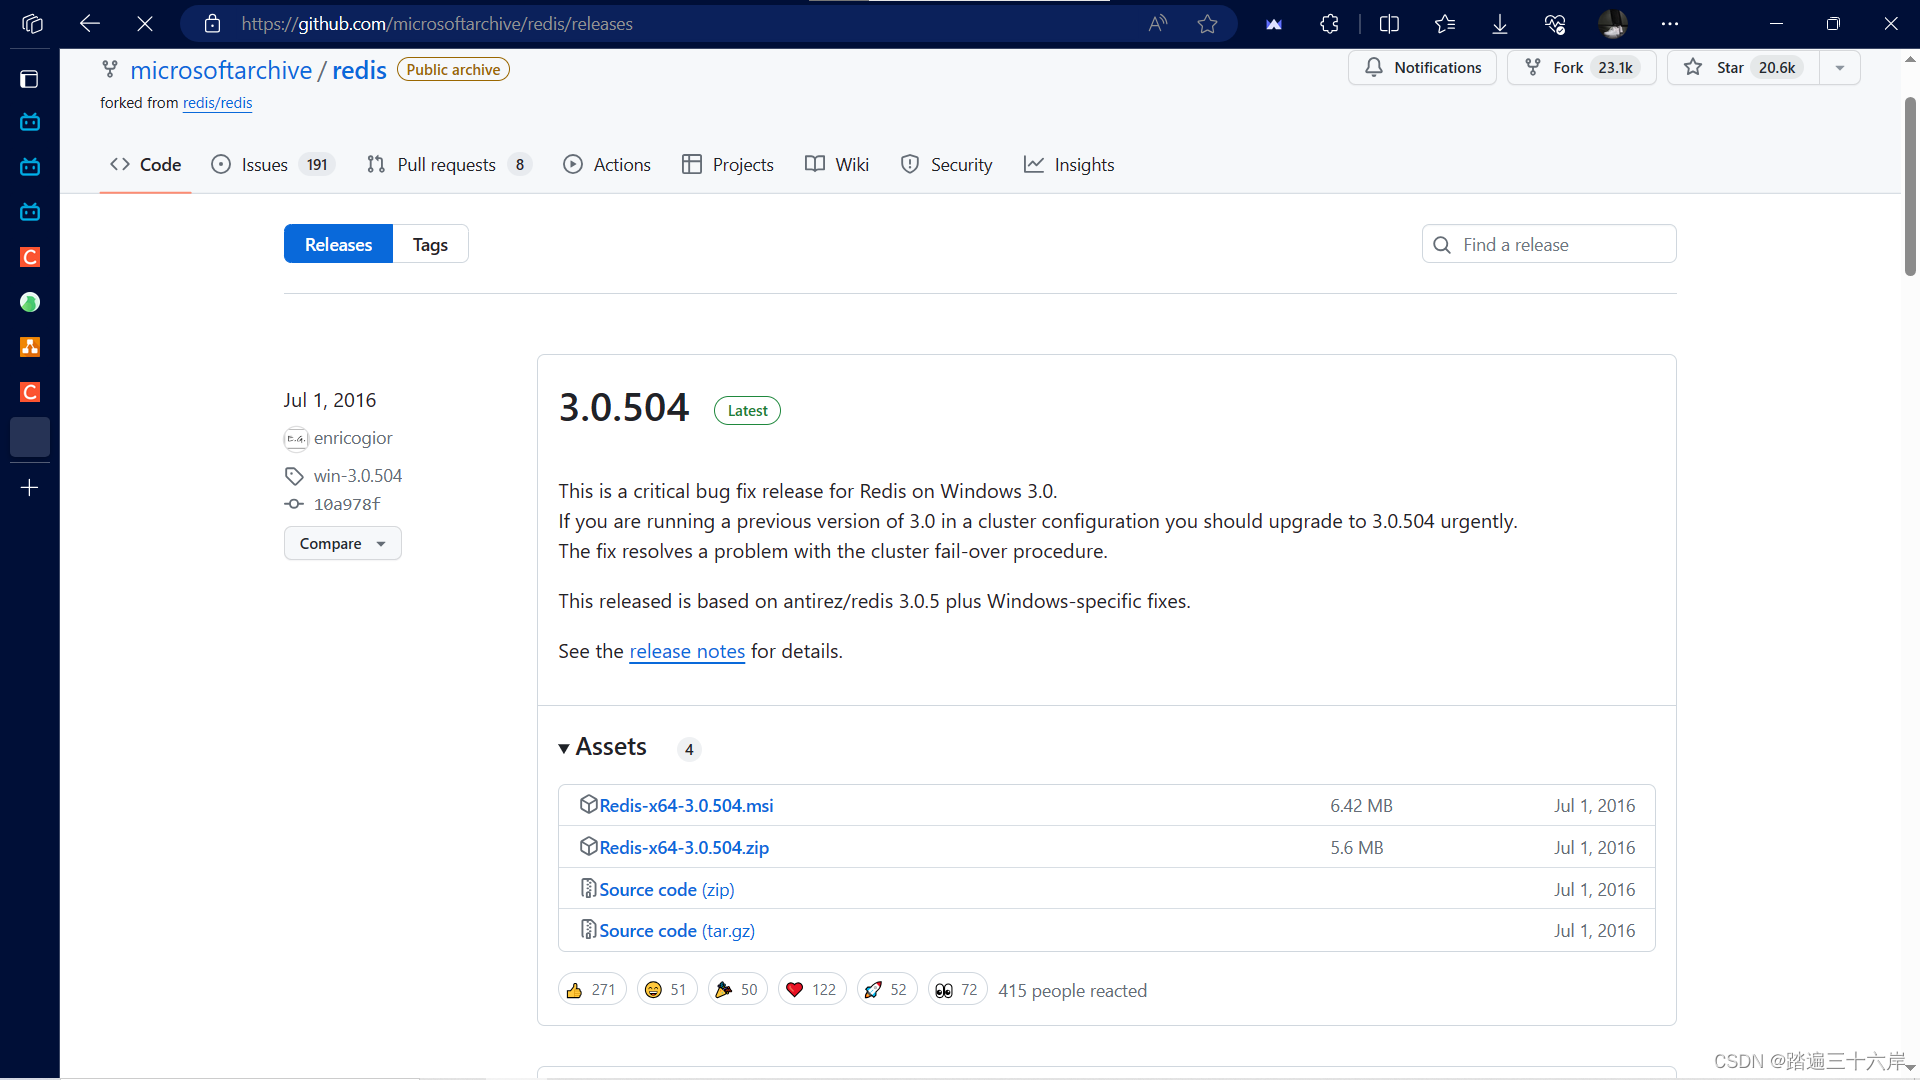Open the tab actions sidebar icon

pyautogui.click(x=30, y=79)
